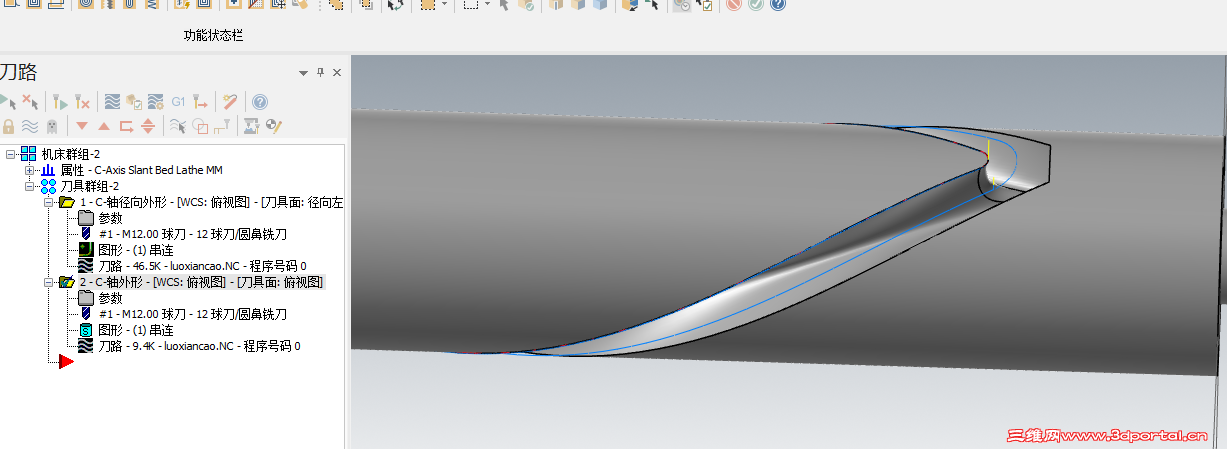The width and height of the screenshot is (1227, 449).
Task: Open orange selection dropdown arrow in top toolbar
Action: click(x=445, y=5)
